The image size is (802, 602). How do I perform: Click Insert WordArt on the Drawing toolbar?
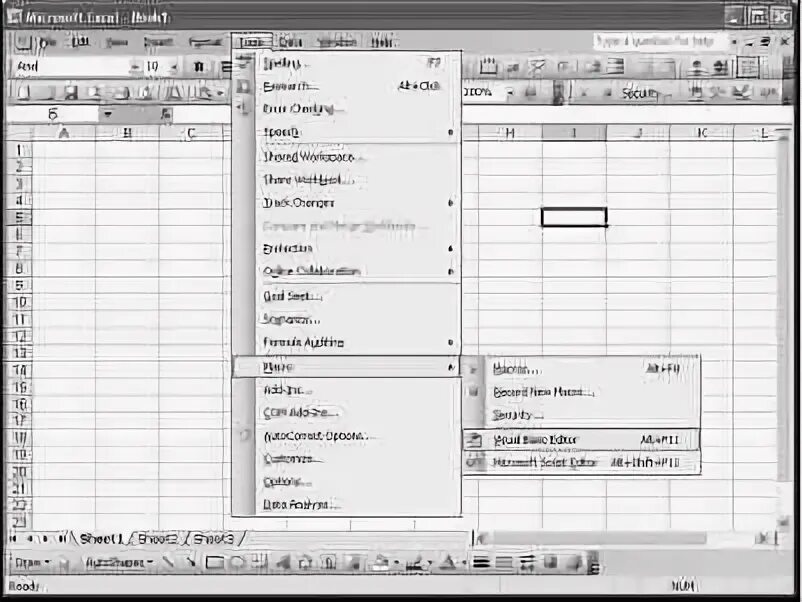(283, 562)
